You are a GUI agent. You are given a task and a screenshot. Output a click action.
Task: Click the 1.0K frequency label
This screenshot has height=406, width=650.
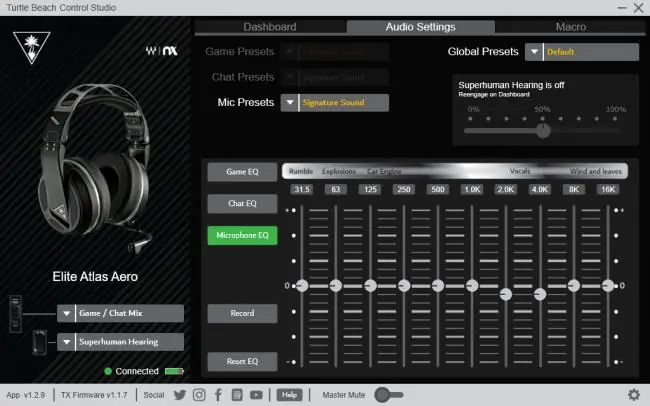click(x=472, y=190)
